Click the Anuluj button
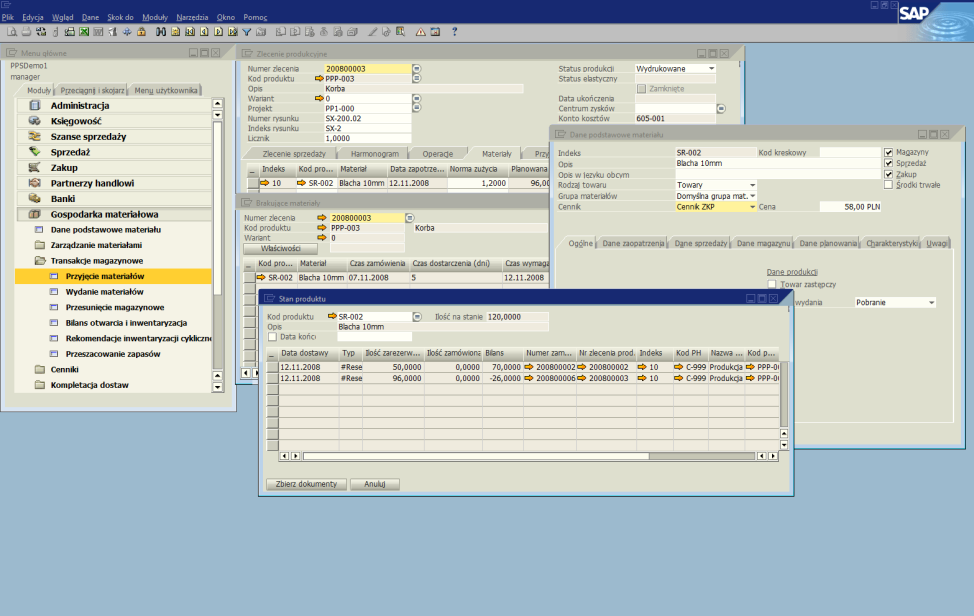Viewport: 974px width, 616px height. (375, 484)
